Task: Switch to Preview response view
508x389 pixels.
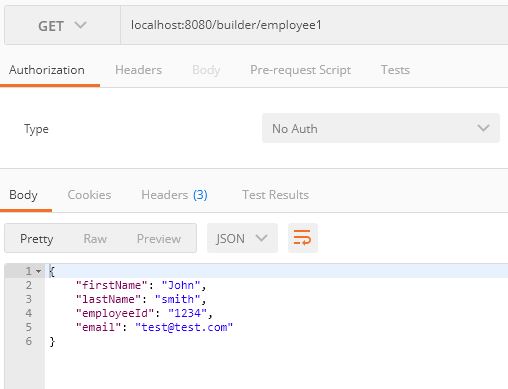Action: [x=159, y=239]
